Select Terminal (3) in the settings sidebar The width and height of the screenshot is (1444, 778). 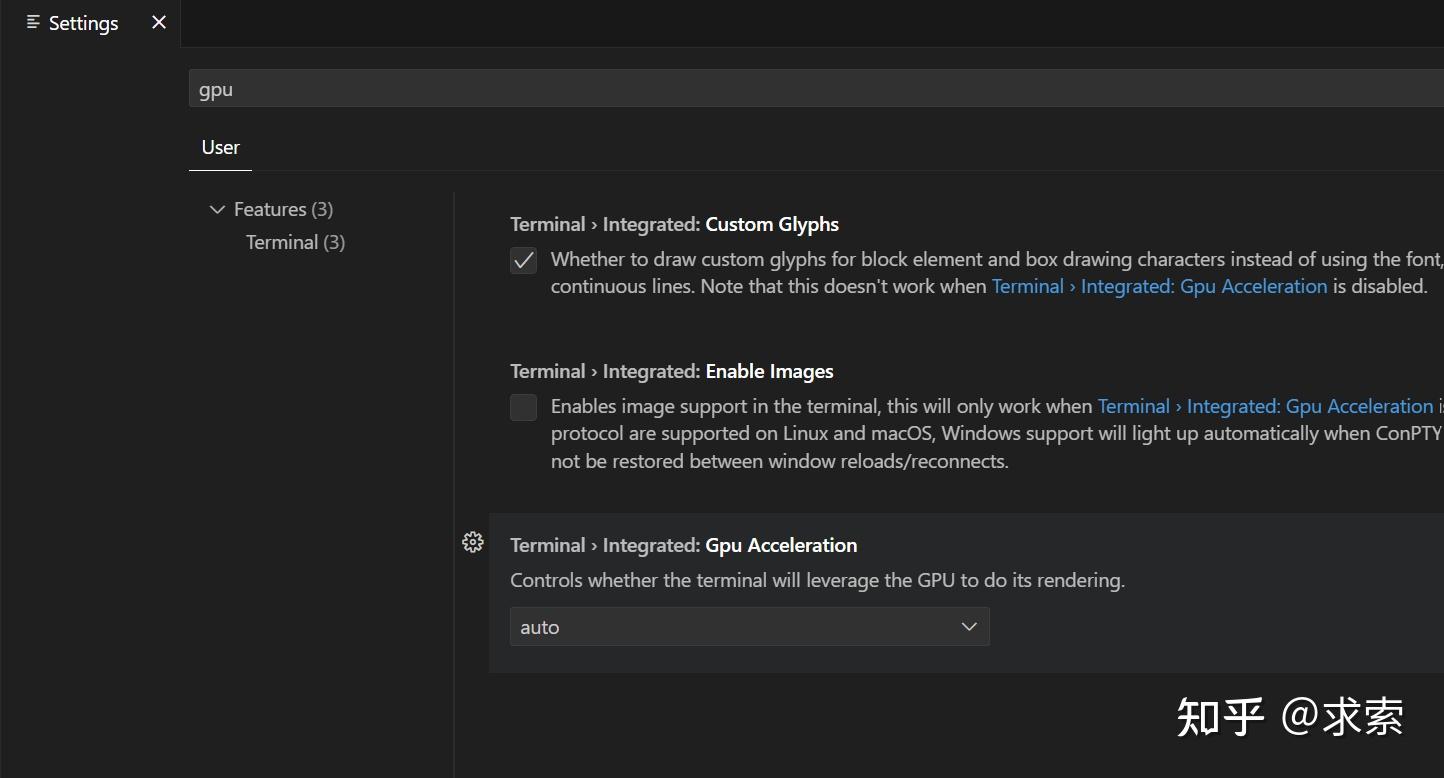coord(294,242)
